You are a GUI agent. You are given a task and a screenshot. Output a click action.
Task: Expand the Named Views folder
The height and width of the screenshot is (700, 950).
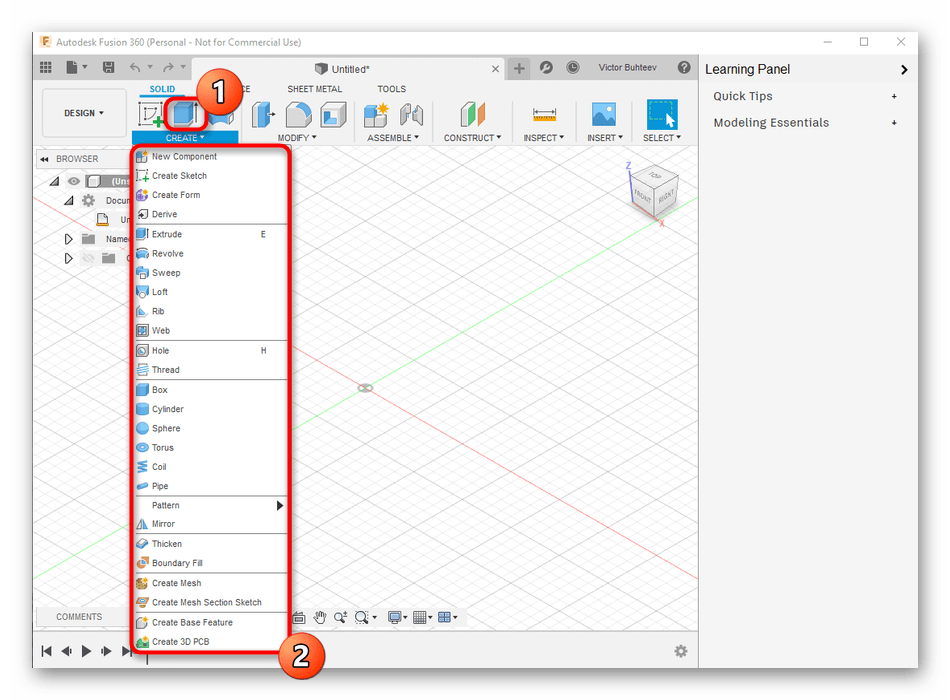coord(68,239)
